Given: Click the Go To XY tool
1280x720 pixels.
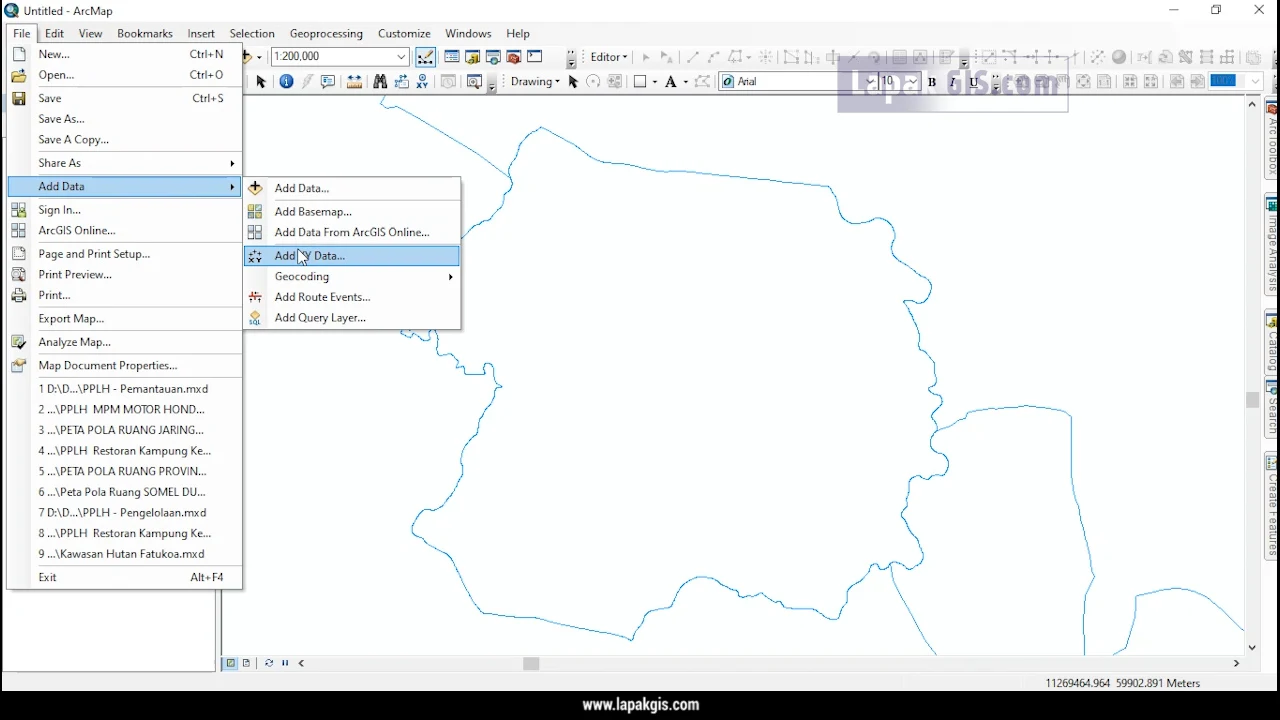Looking at the screenshot, I should coord(424,82).
